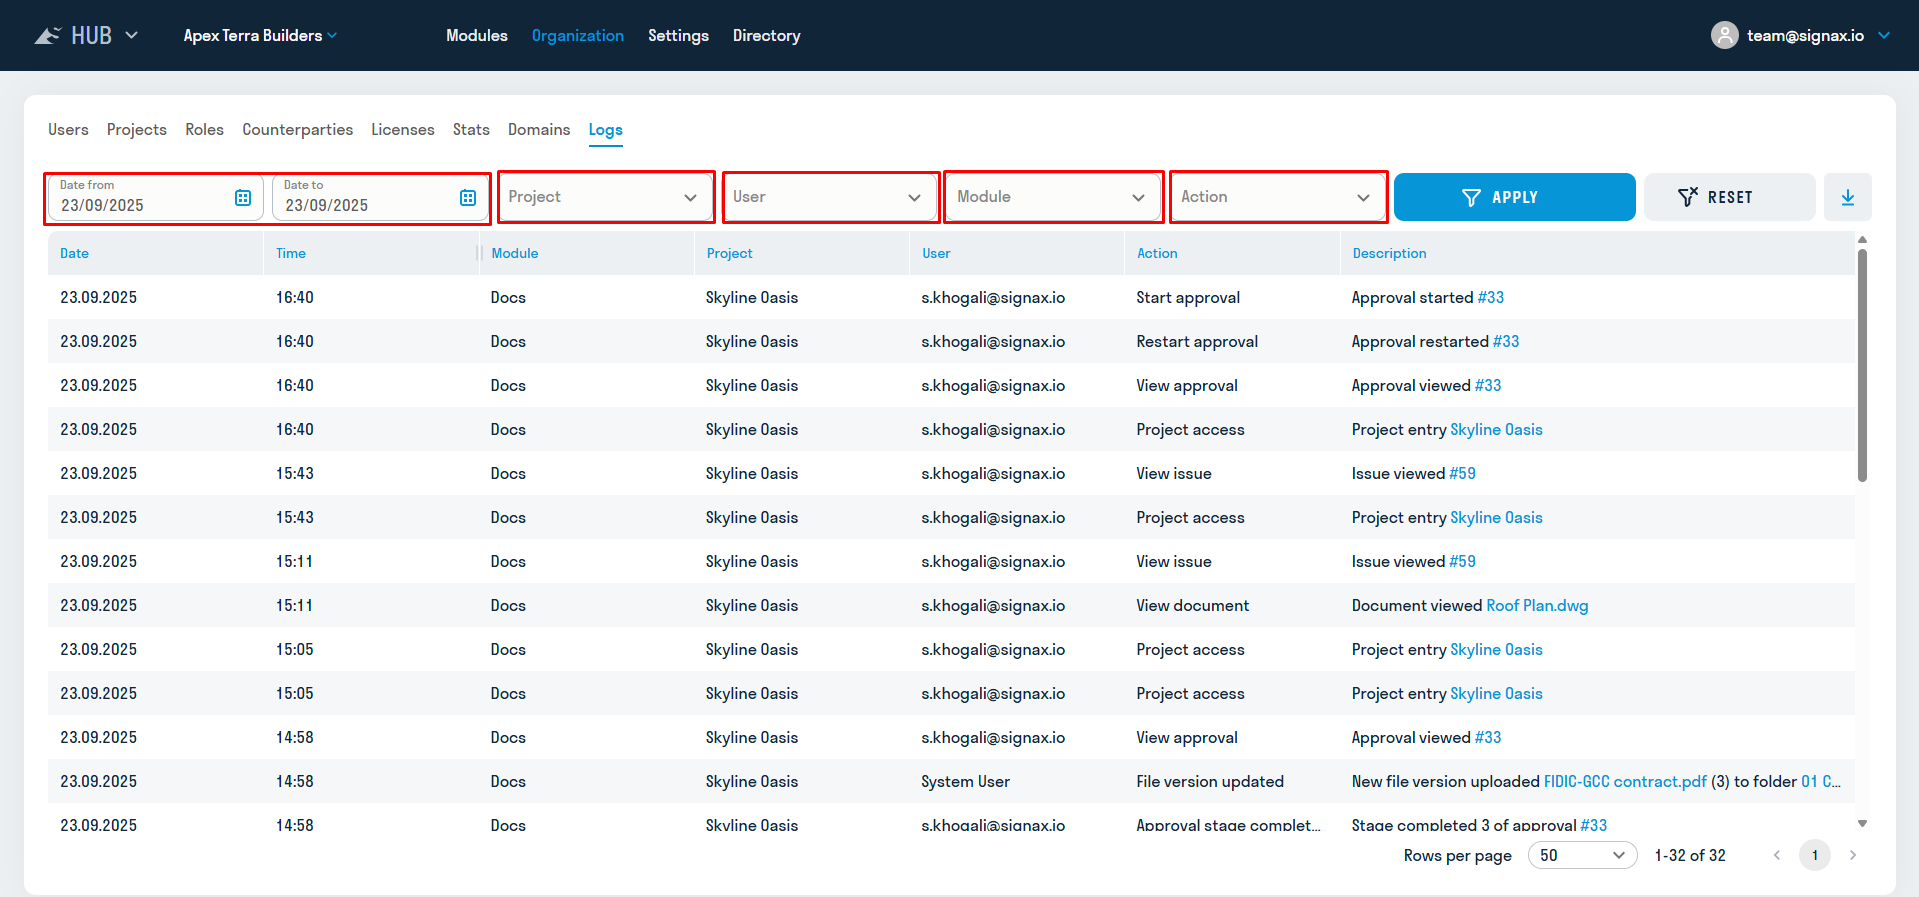Open #33 link in 16:40 Approval viewed row
This screenshot has height=897, width=1919.
pyautogui.click(x=1488, y=385)
